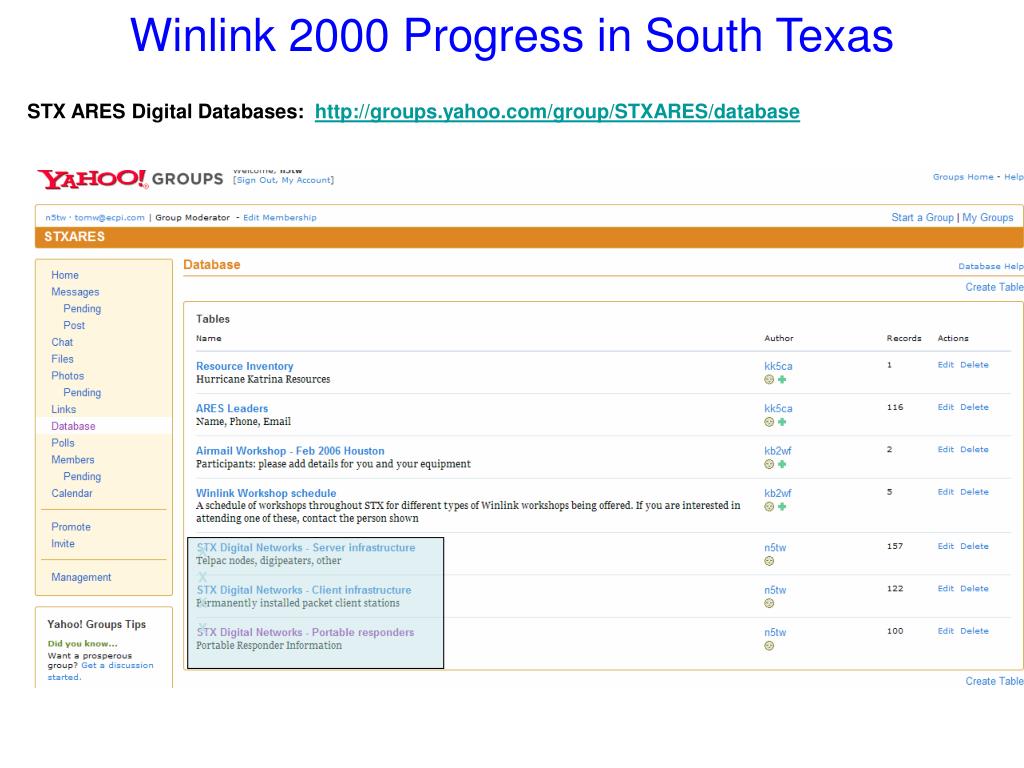The width and height of the screenshot is (1024, 768).
Task: Open the Resource Inventory table
Action: (x=244, y=366)
